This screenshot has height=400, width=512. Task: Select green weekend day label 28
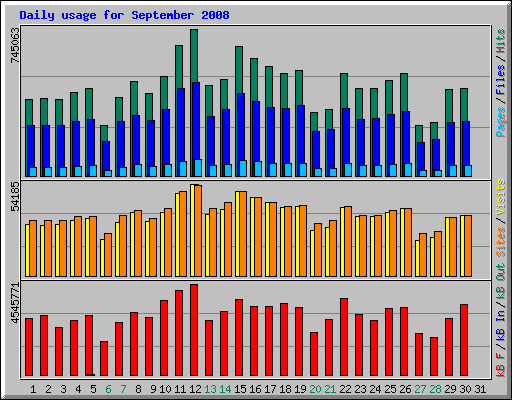click(x=435, y=389)
